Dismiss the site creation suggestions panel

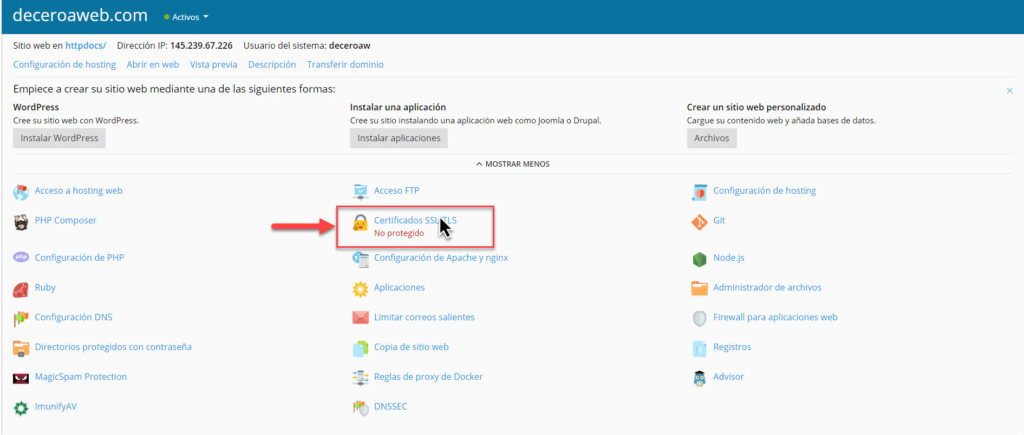(1010, 91)
